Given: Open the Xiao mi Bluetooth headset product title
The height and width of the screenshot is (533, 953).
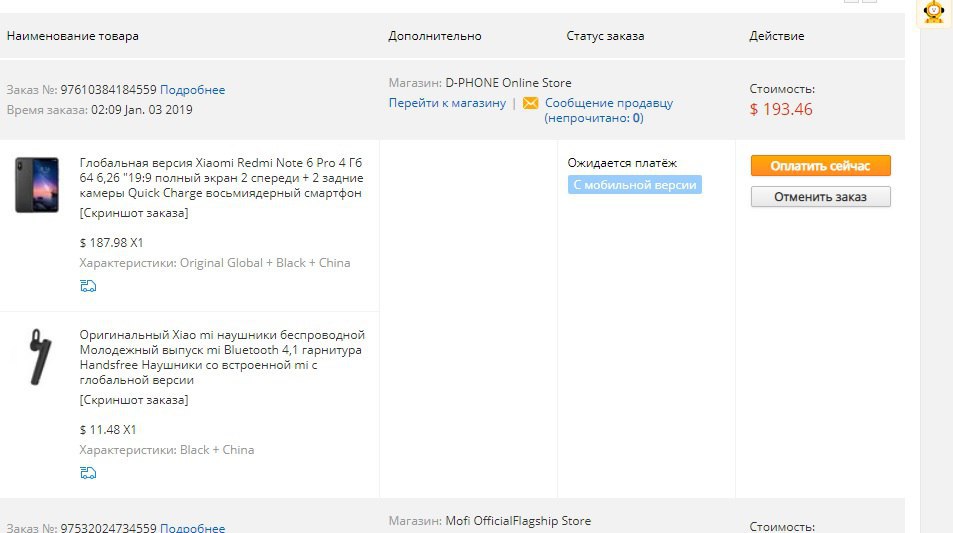Looking at the screenshot, I should coord(222,357).
